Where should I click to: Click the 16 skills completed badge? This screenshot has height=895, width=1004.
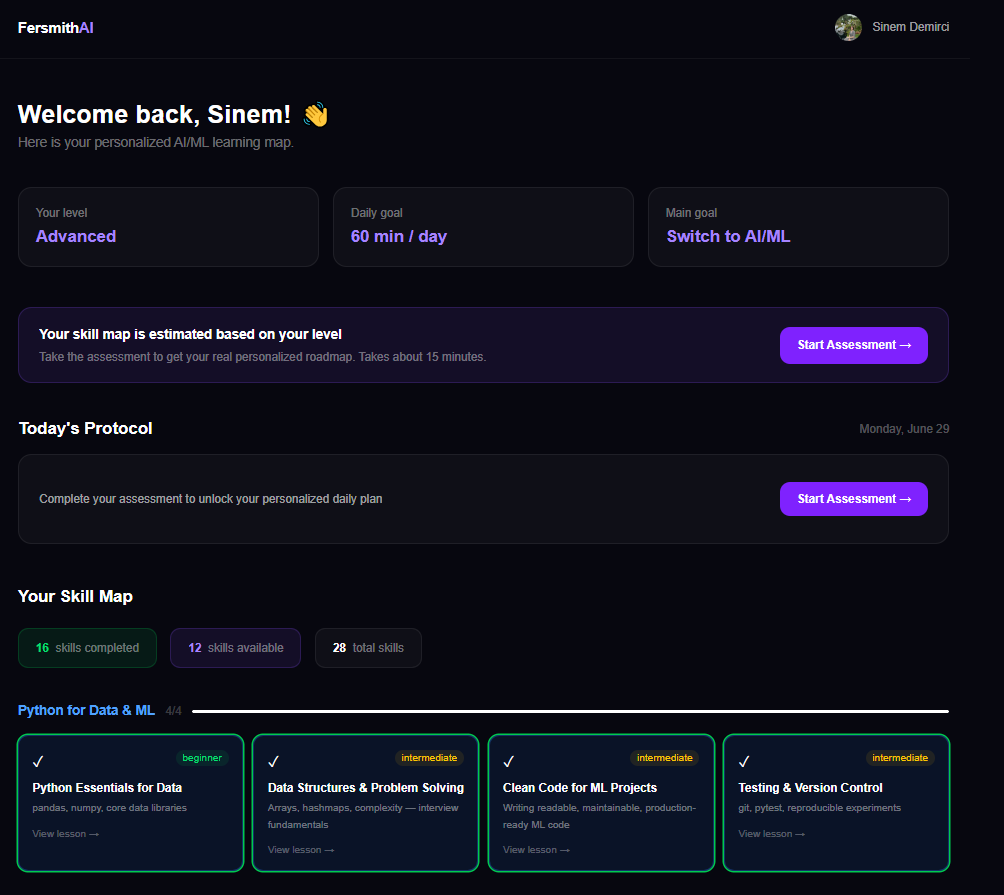(87, 648)
